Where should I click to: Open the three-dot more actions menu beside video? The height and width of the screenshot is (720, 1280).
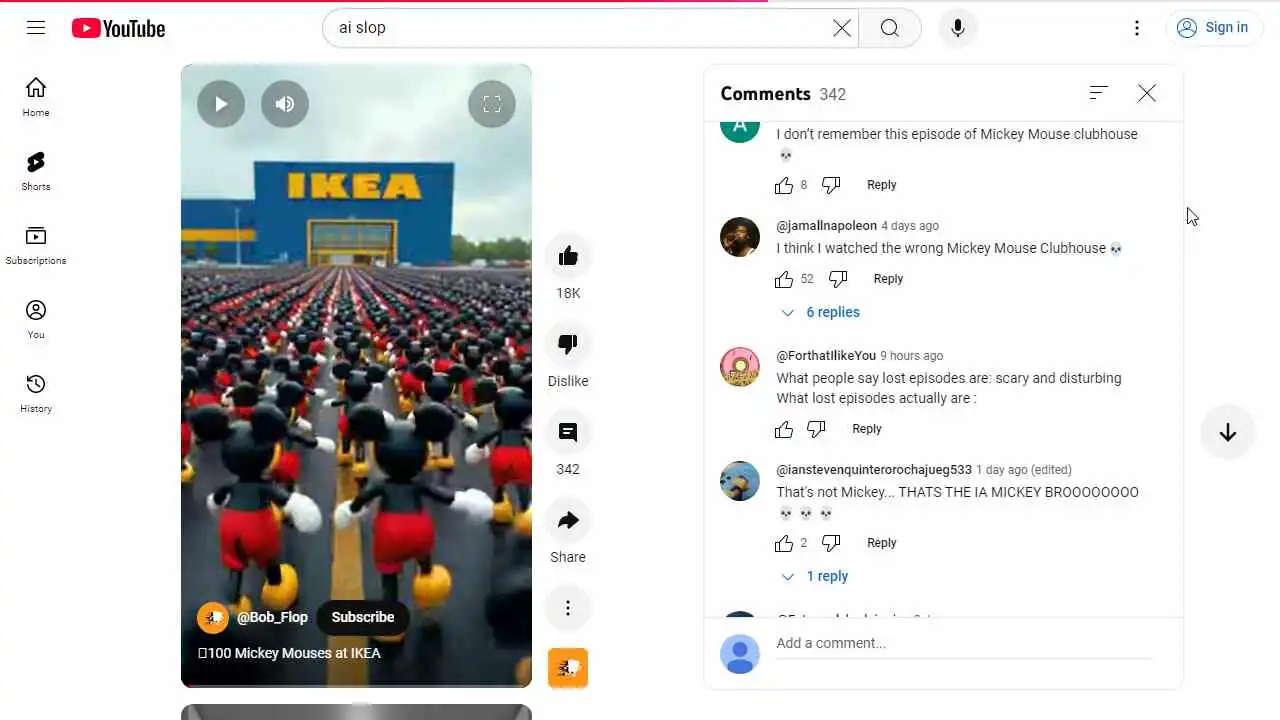(568, 608)
